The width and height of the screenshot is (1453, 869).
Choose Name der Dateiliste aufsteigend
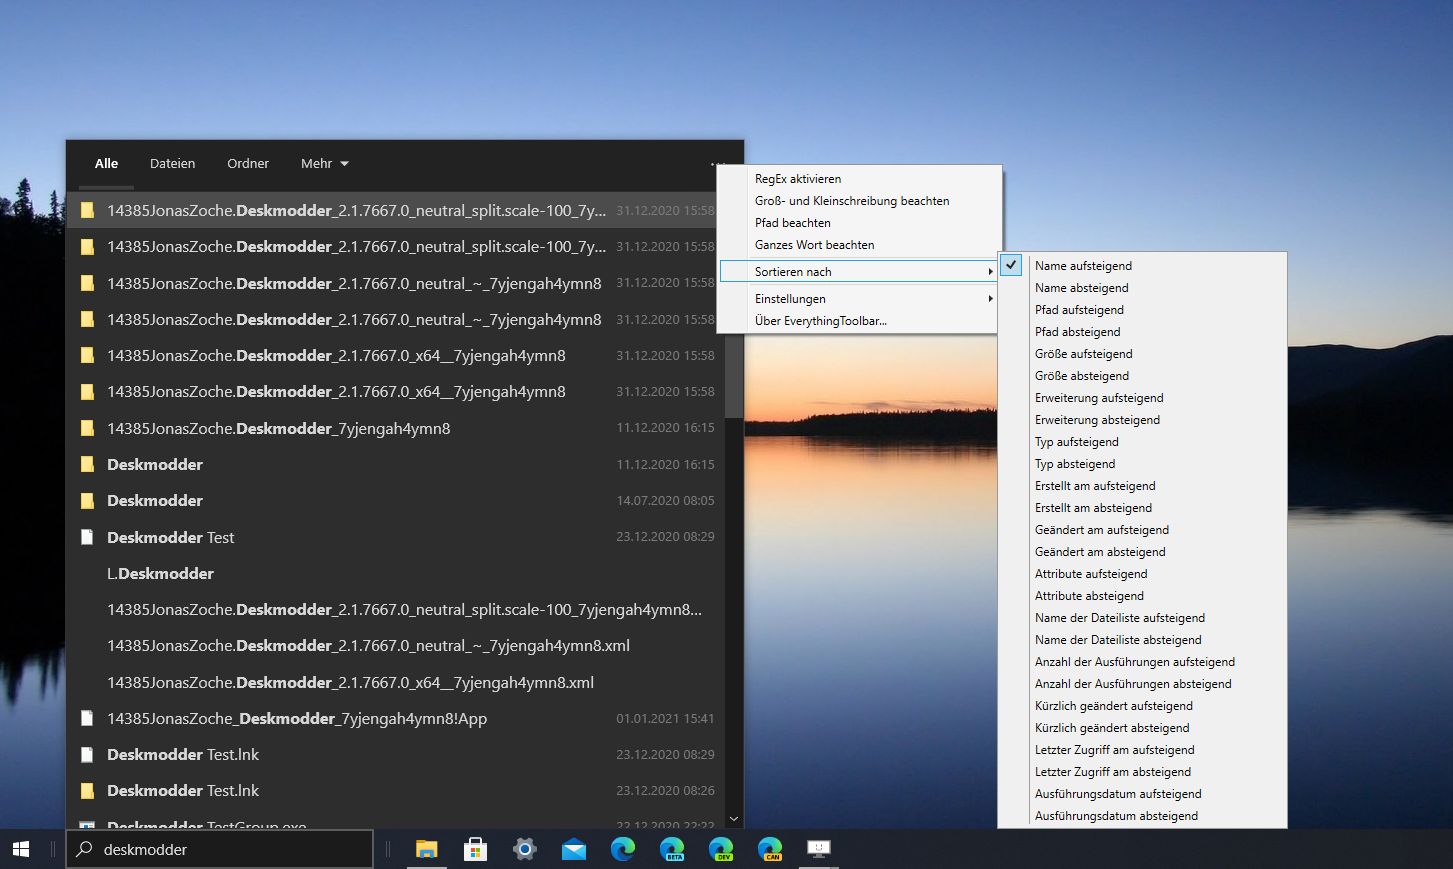(1142, 618)
